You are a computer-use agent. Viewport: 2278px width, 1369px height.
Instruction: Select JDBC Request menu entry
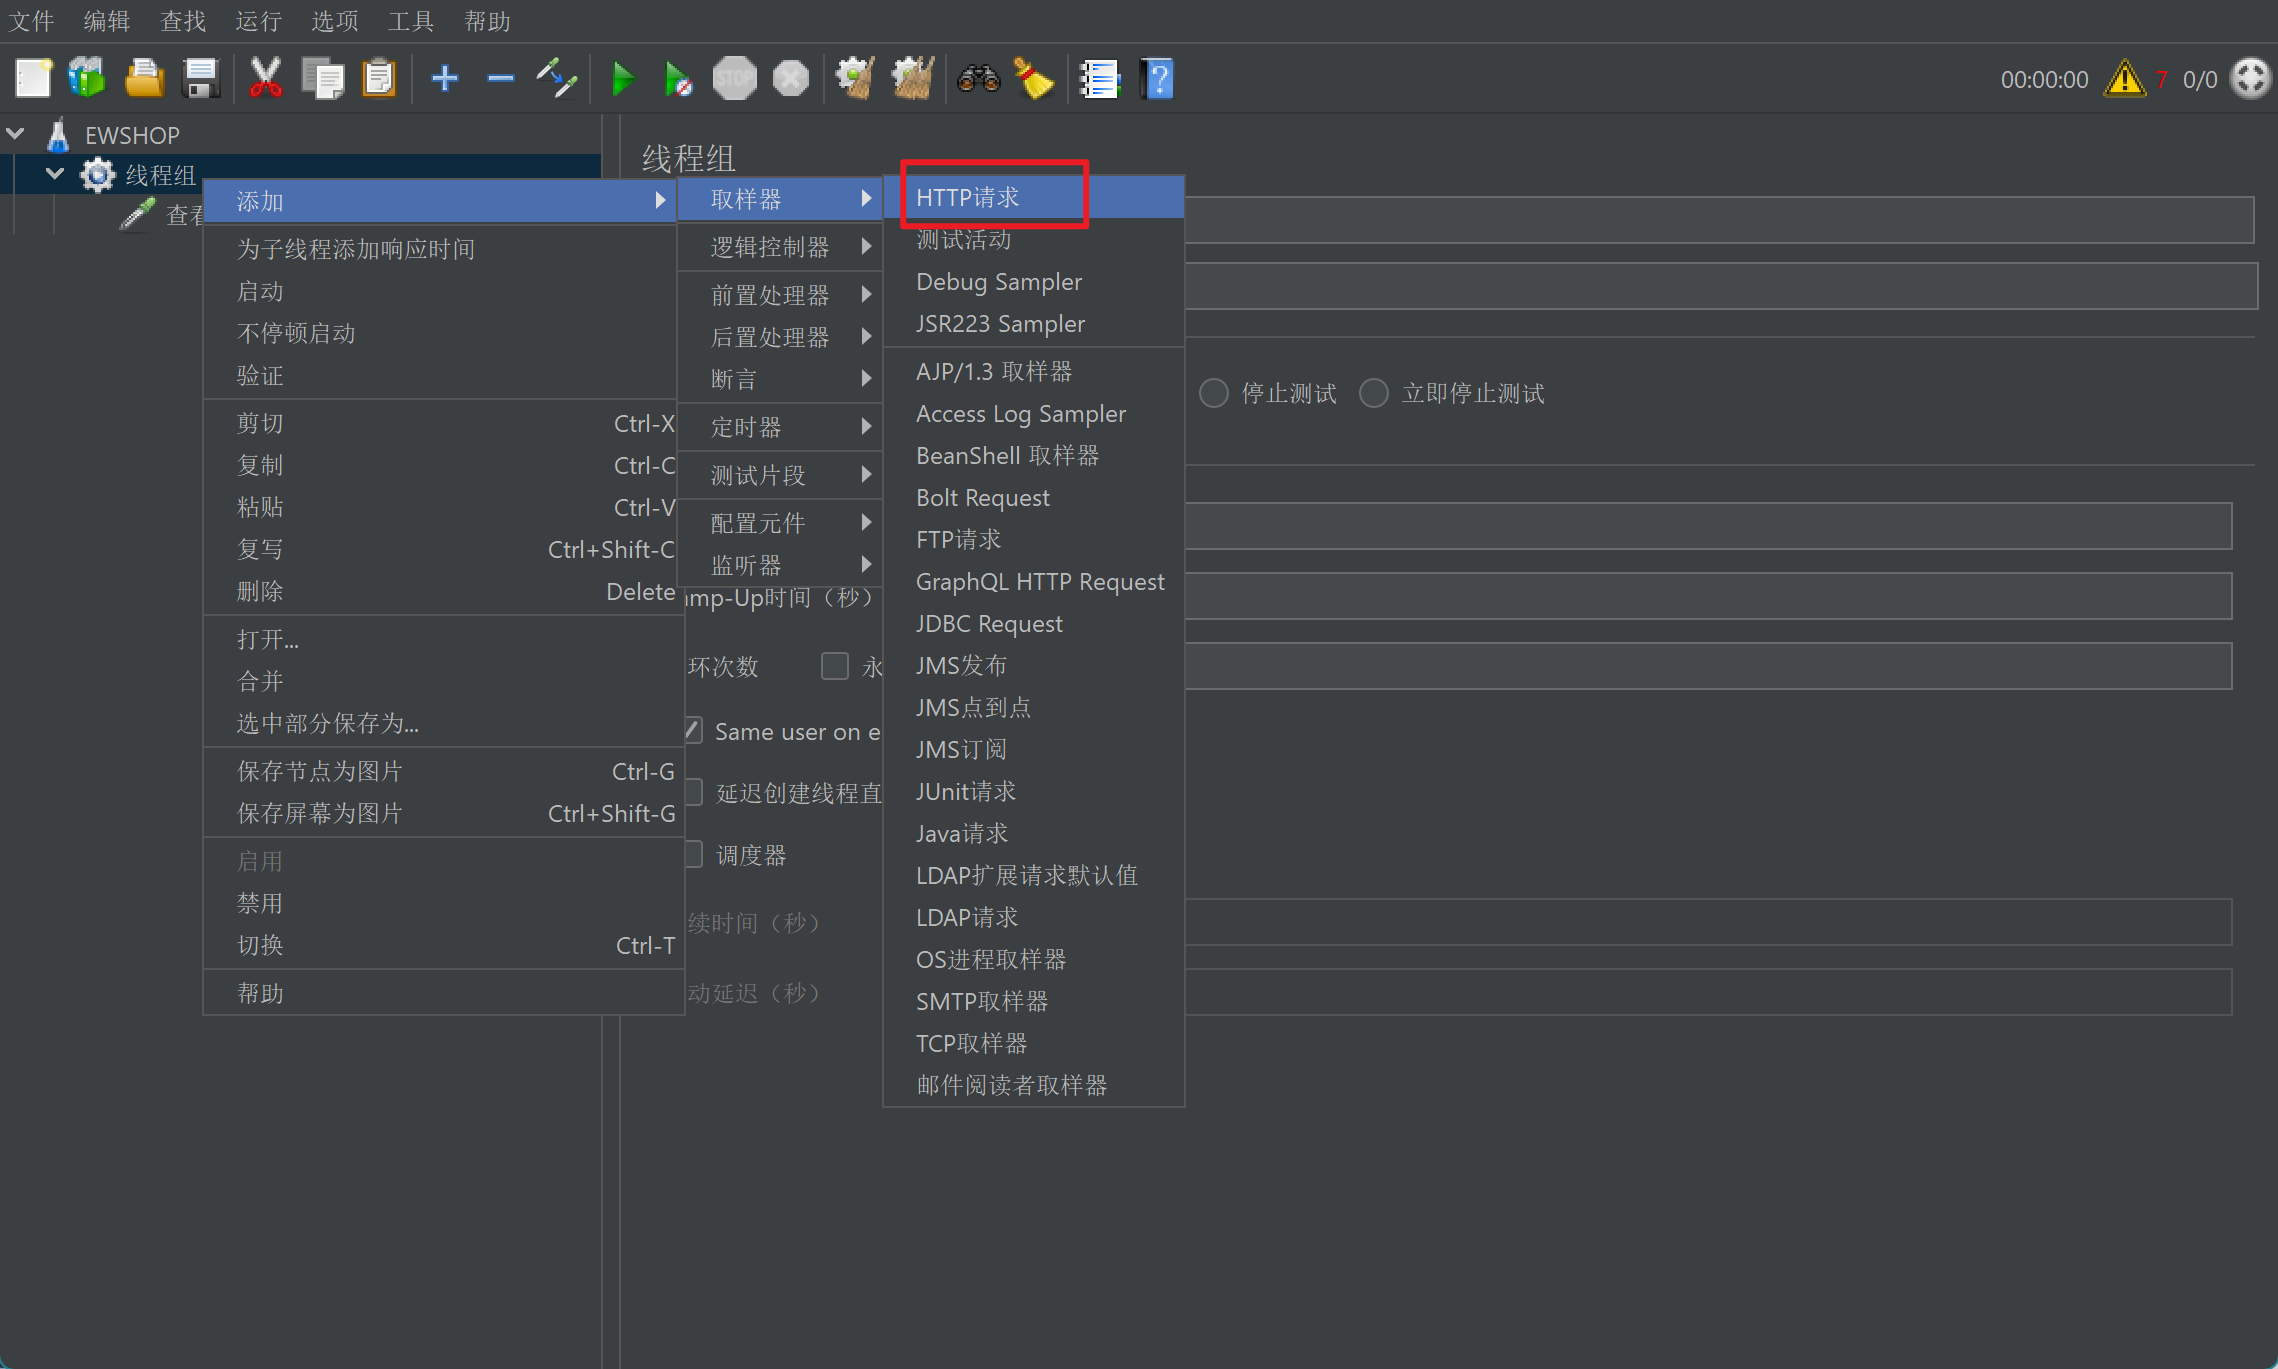coord(989,624)
